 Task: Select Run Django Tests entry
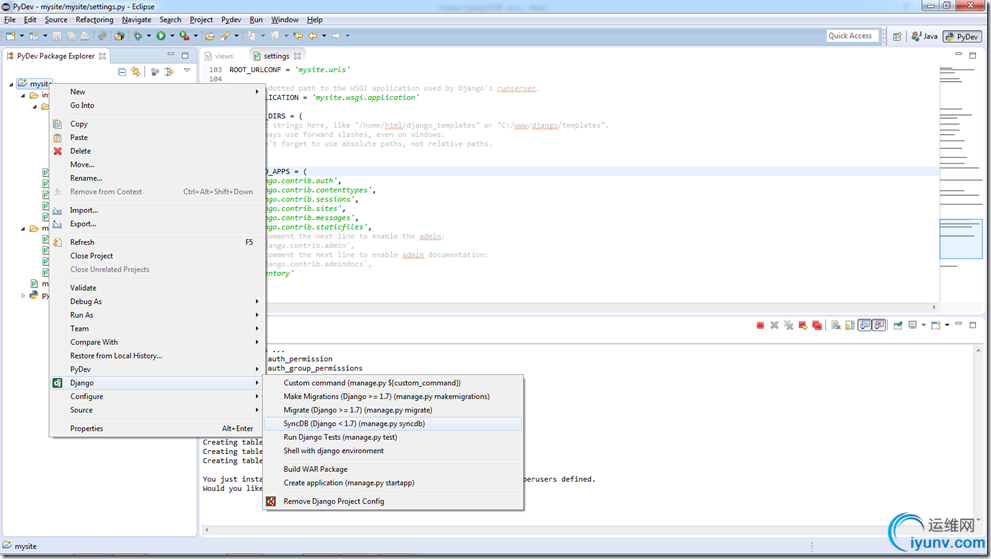click(392, 437)
